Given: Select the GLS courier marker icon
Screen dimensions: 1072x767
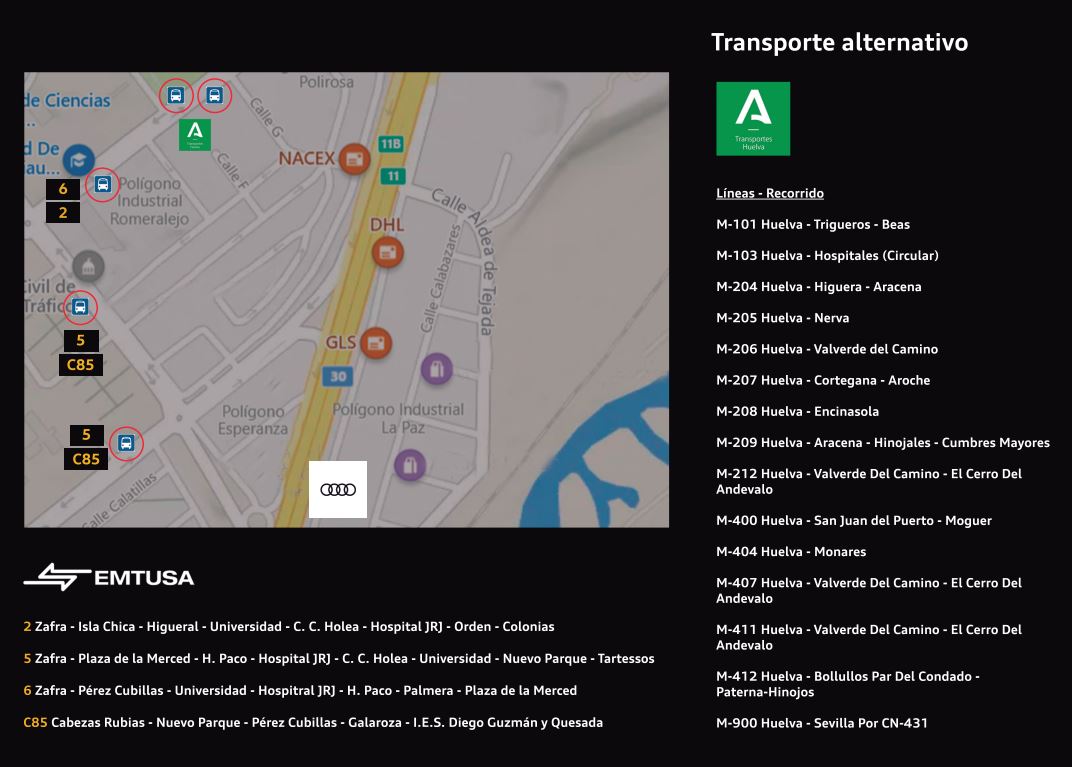Looking at the screenshot, I should click(x=375, y=344).
